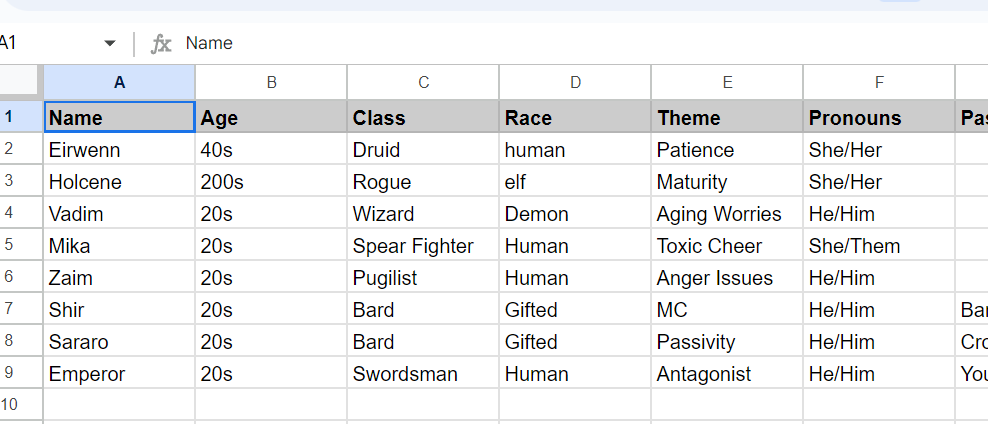Screen dimensions: 988x424
Task: Click the Antagonist theme cell
Action: [726, 374]
